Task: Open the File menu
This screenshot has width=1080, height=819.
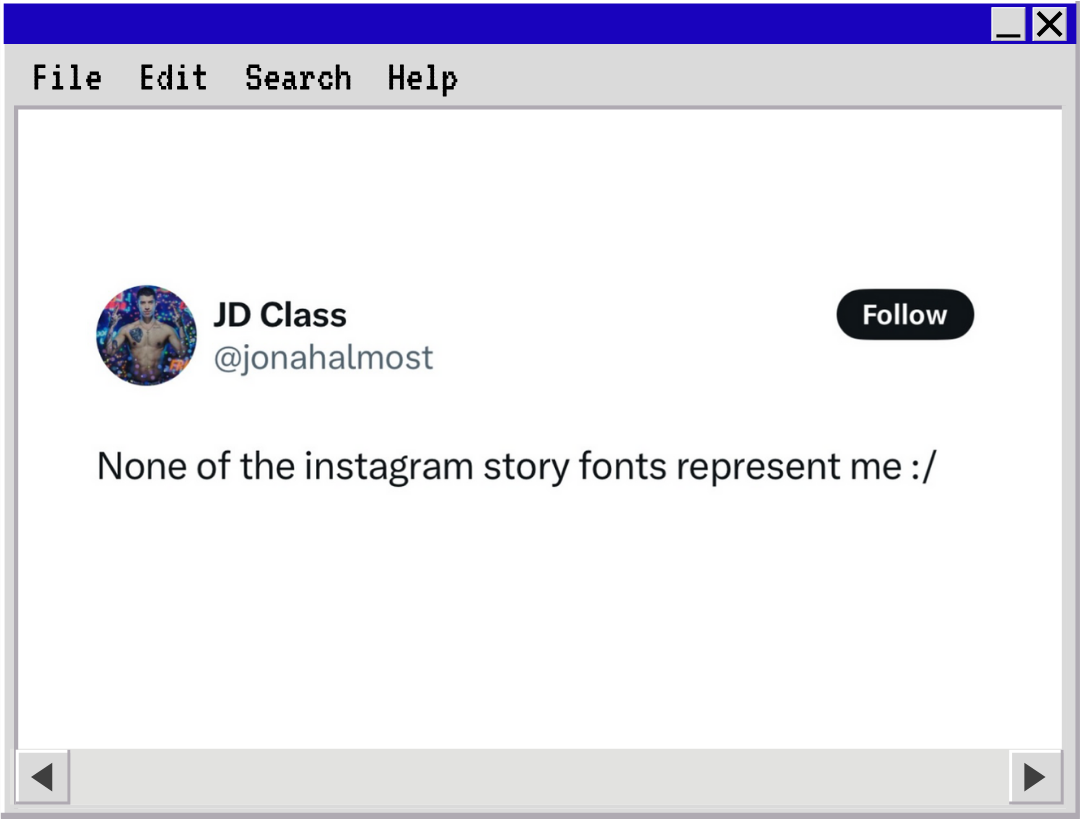Action: click(66, 78)
